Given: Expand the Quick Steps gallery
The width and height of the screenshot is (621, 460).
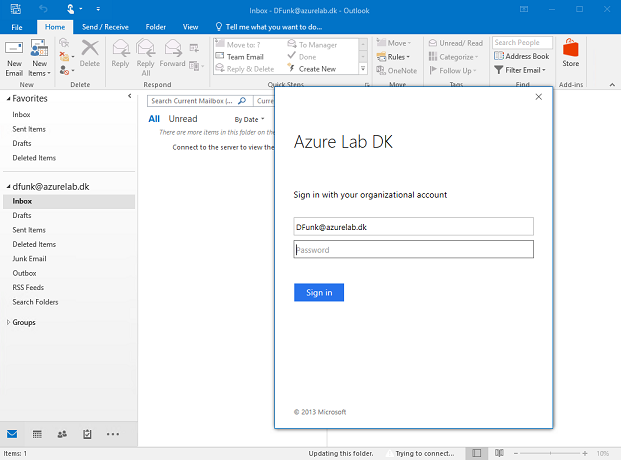Looking at the screenshot, I should pyautogui.click(x=363, y=69).
